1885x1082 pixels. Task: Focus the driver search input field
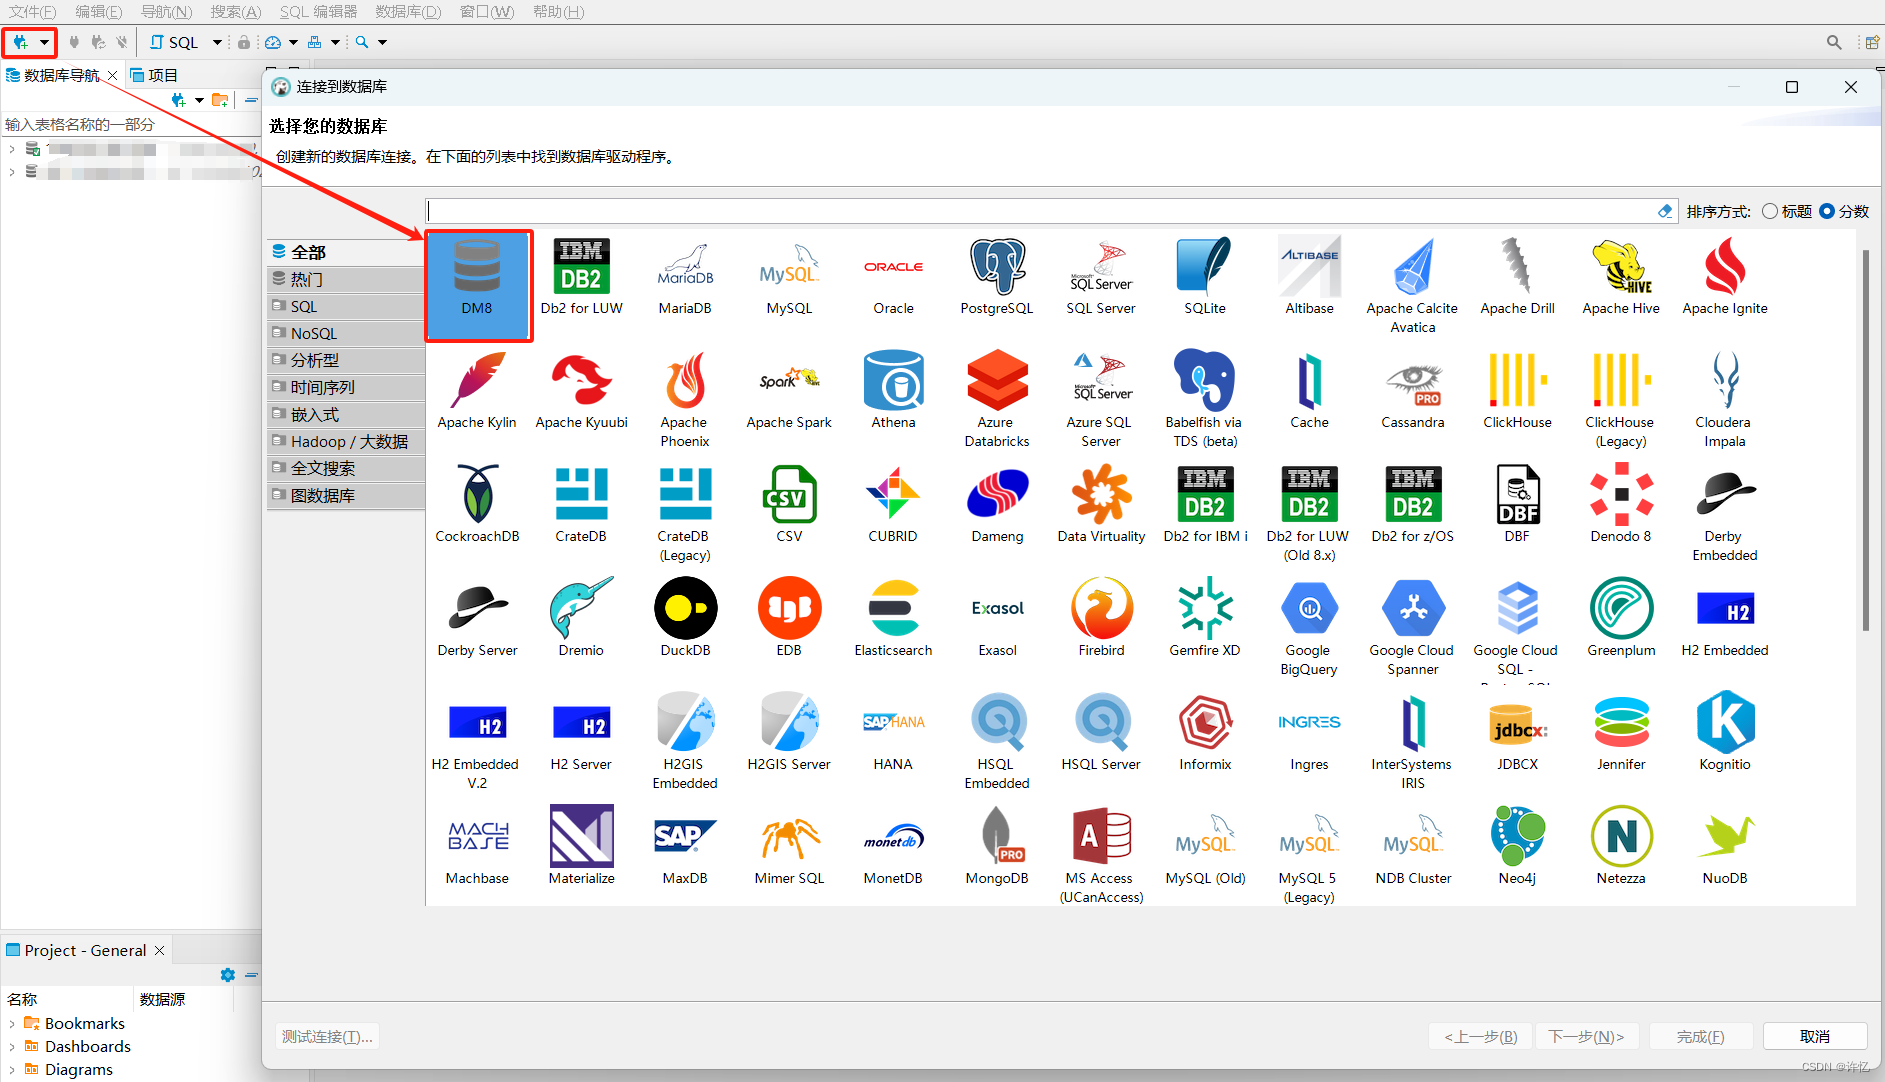coord(1041,211)
